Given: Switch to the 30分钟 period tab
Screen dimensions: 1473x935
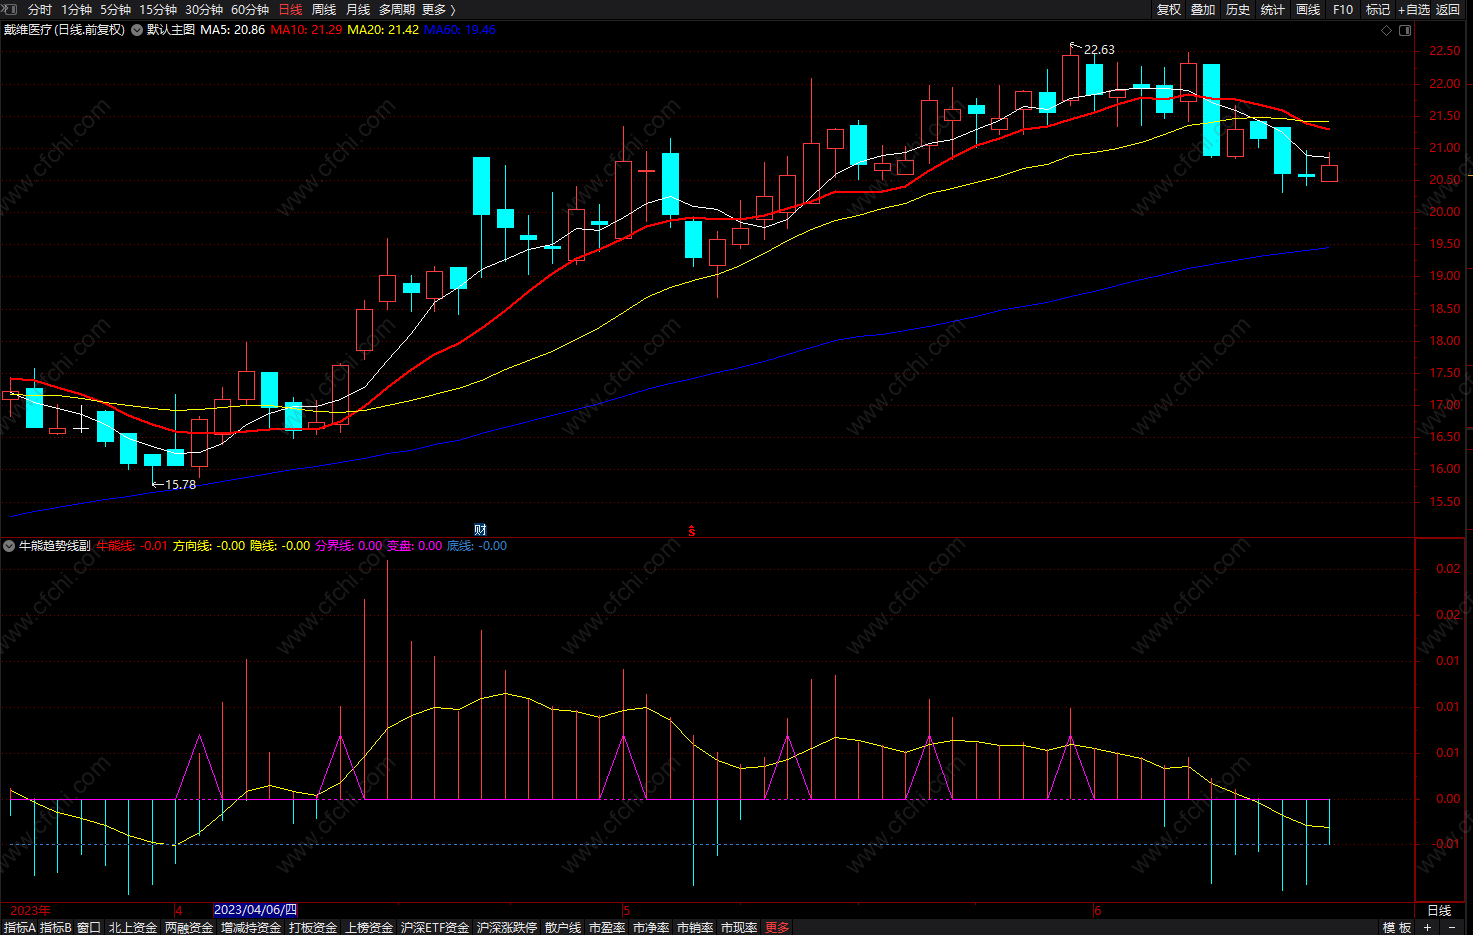Looking at the screenshot, I should [x=204, y=9].
